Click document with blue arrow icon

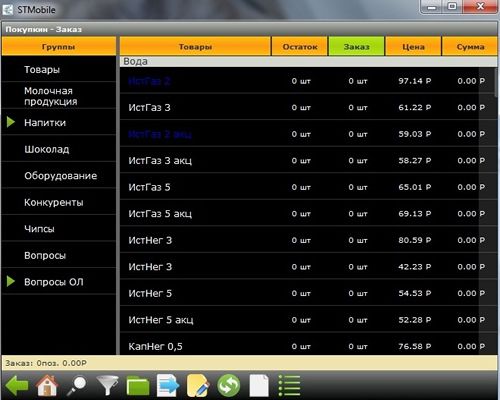(168, 385)
